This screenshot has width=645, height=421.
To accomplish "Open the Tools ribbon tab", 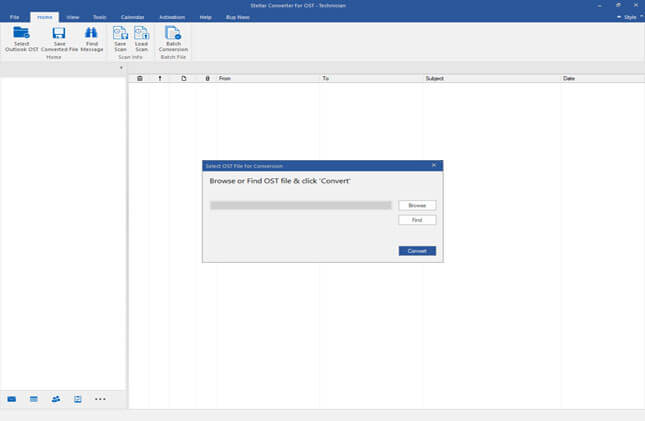I will (x=99, y=17).
